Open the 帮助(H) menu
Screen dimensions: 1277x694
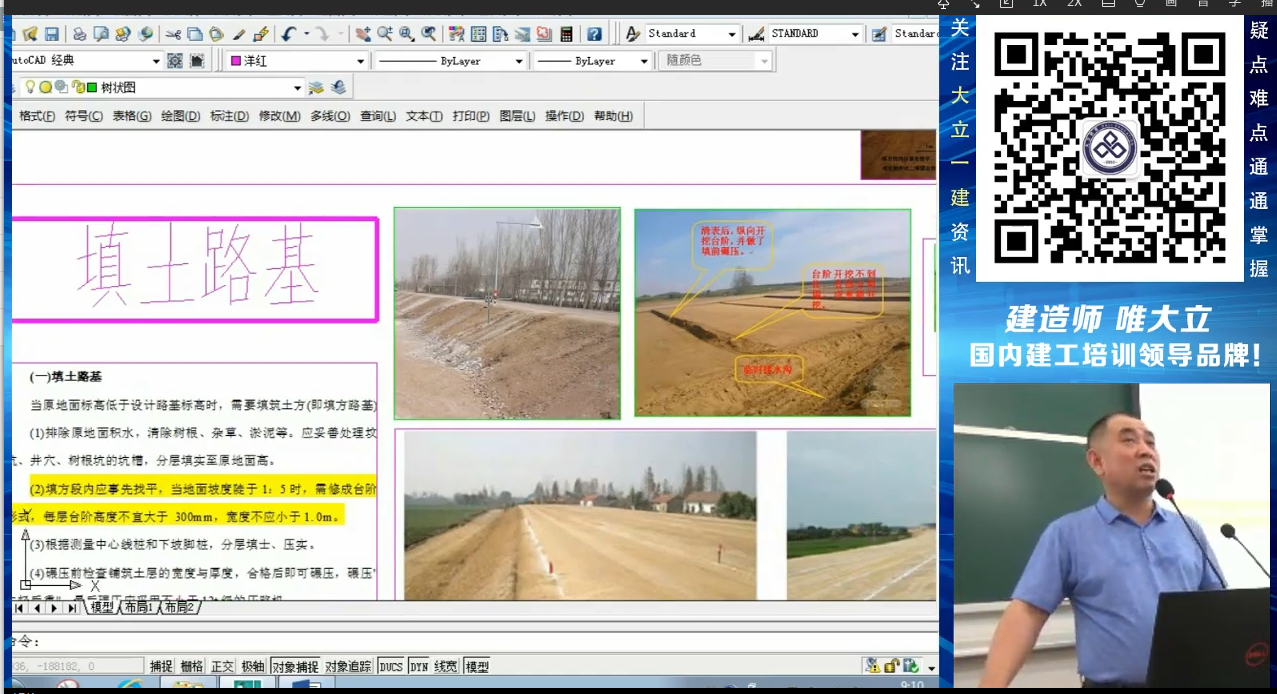tap(613, 116)
